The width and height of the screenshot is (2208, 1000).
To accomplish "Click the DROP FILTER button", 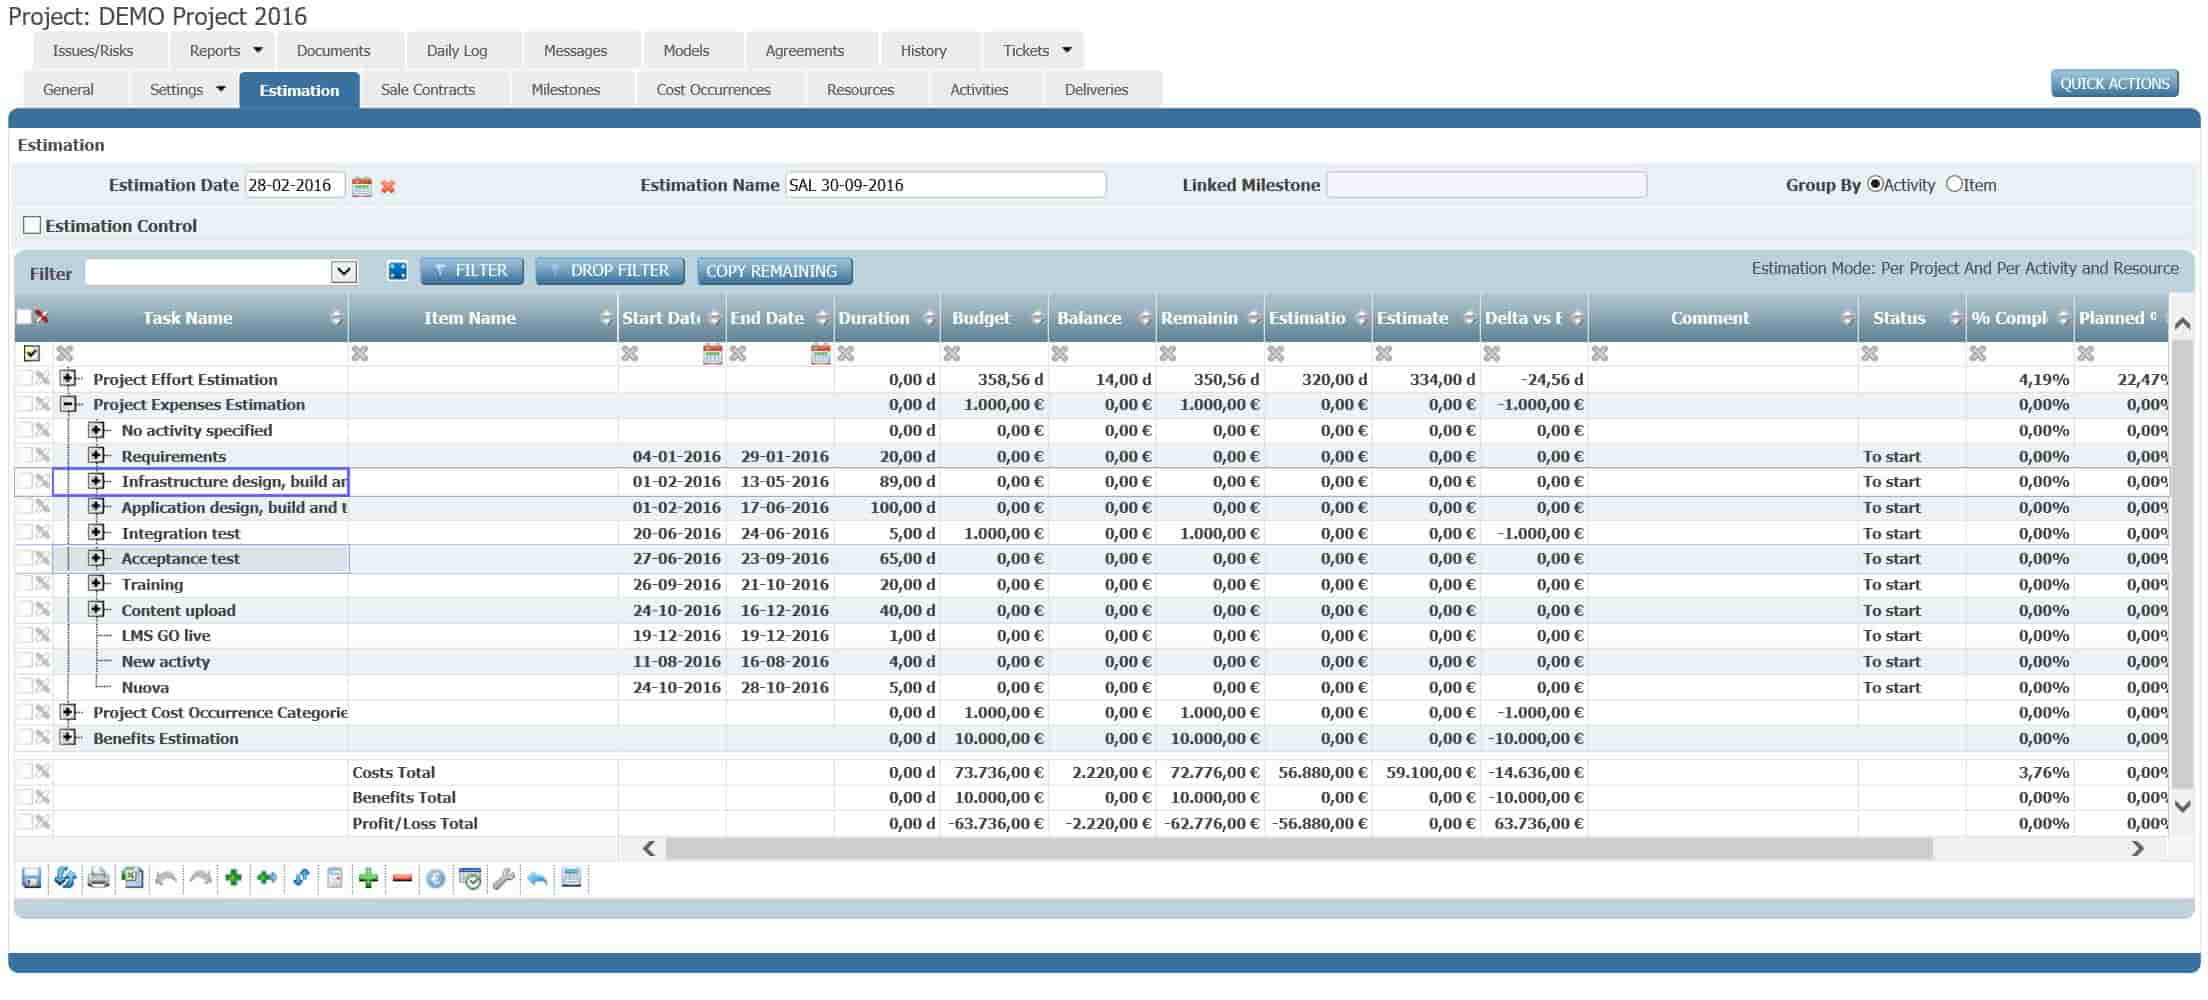I will (x=610, y=270).
